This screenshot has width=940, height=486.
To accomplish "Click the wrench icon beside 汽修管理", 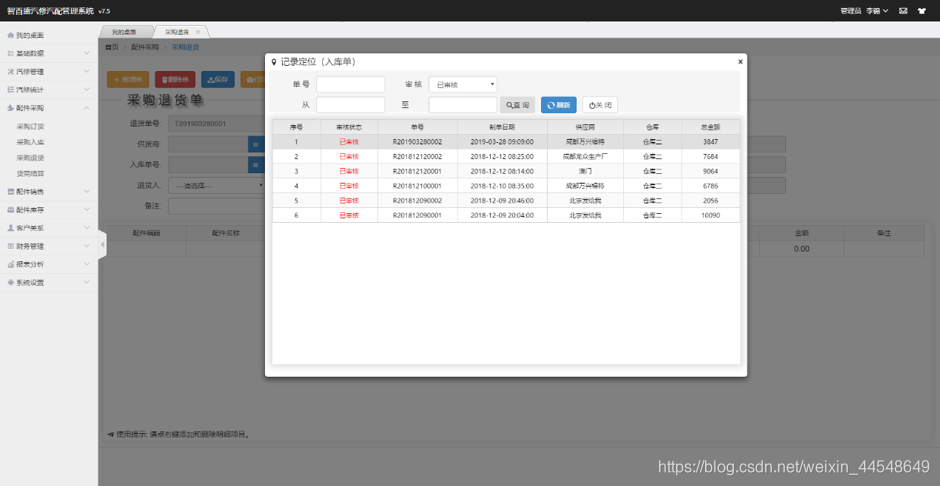I will click(x=11, y=71).
